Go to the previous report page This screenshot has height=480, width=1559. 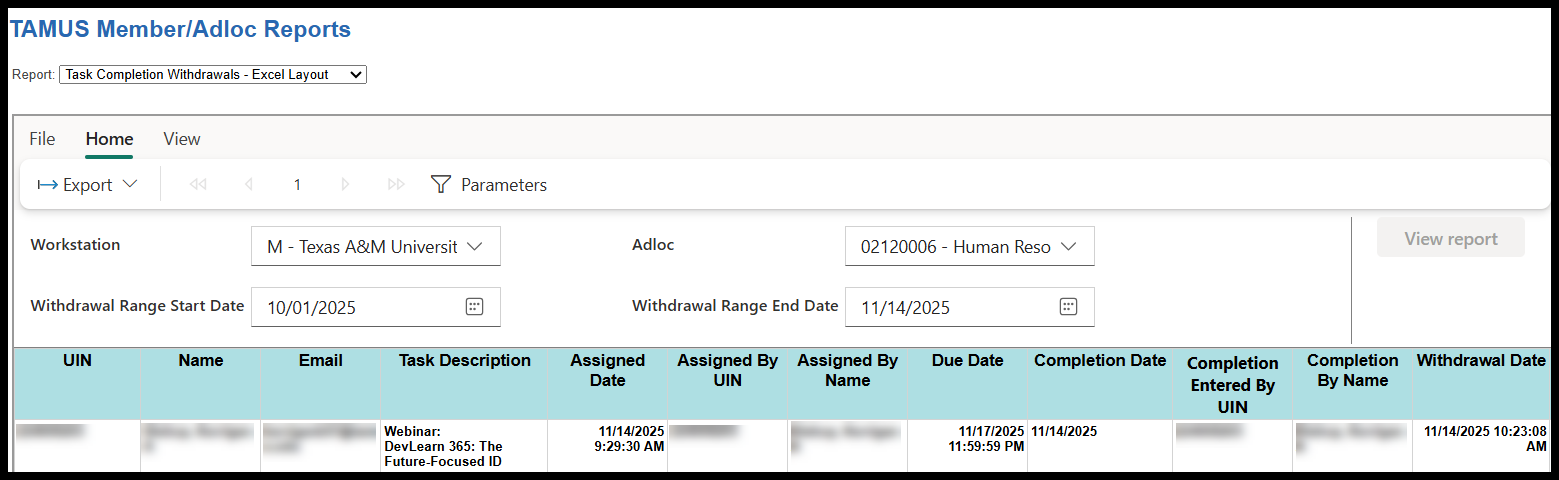click(x=248, y=185)
